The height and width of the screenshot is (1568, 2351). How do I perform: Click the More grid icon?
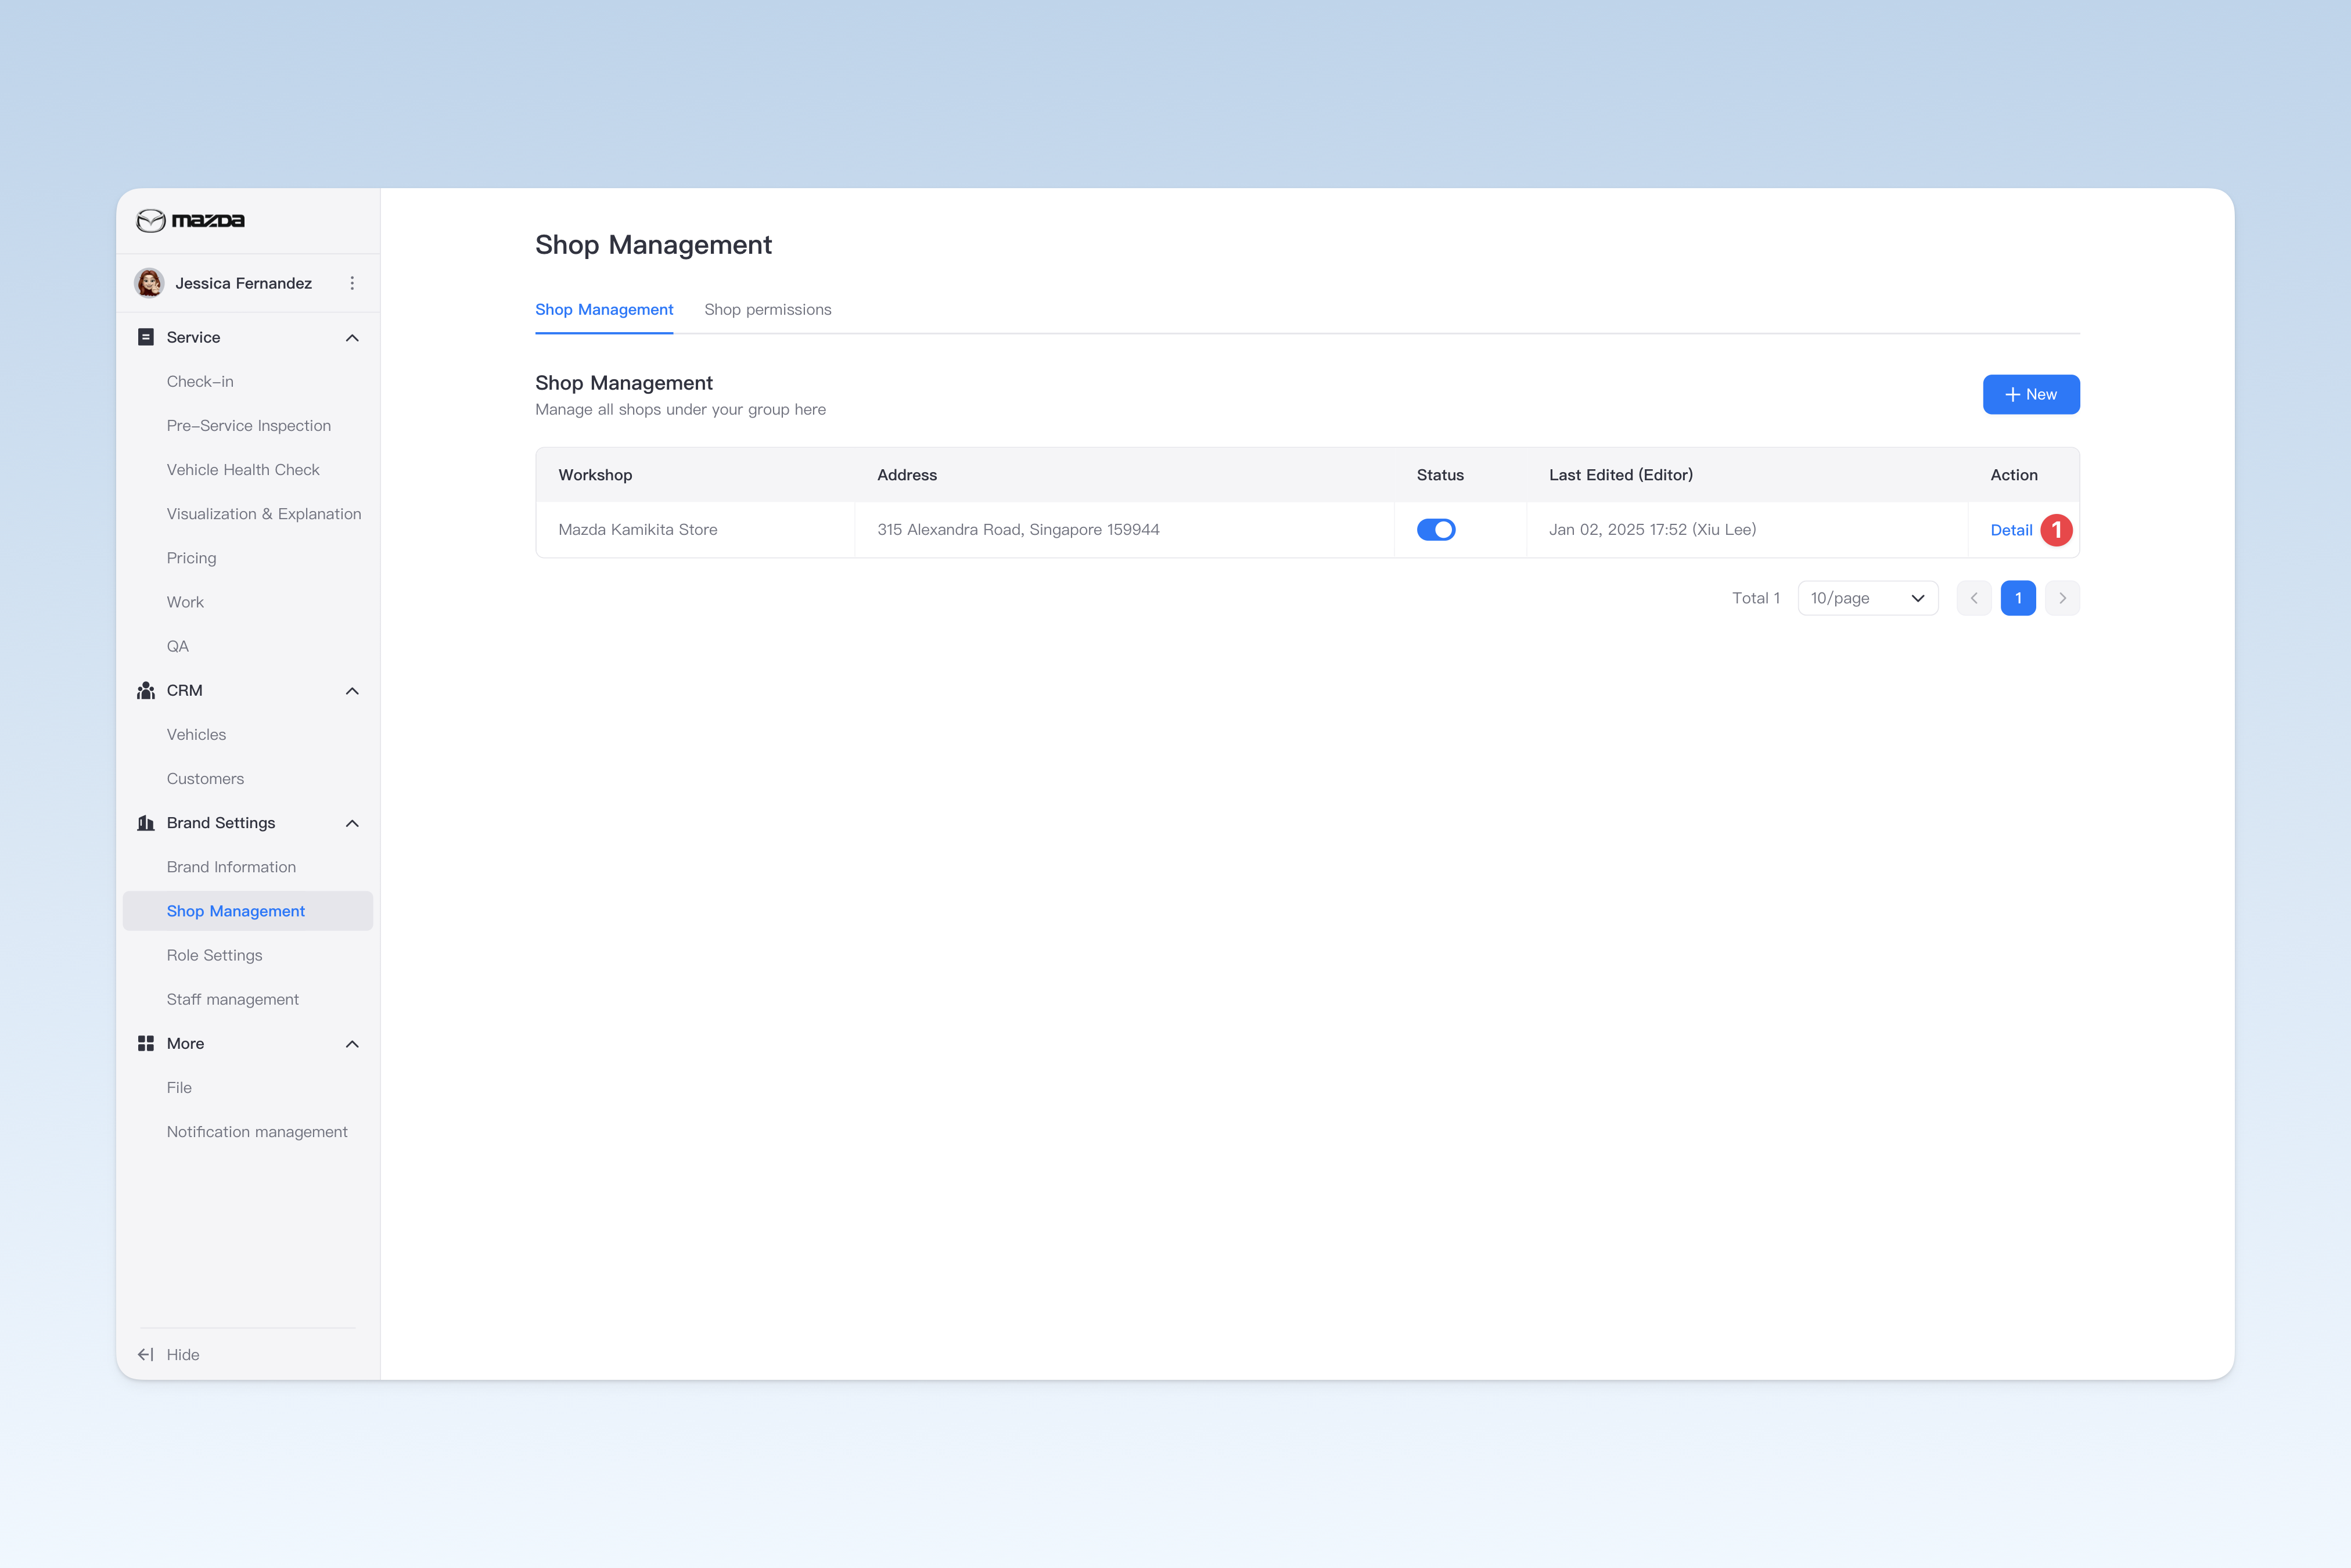146,1043
